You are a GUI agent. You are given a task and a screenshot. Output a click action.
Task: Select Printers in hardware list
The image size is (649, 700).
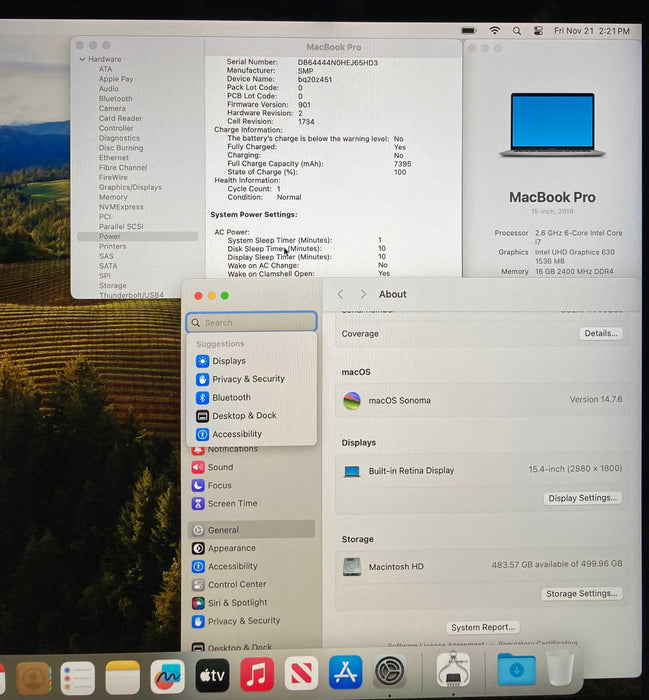(x=112, y=246)
